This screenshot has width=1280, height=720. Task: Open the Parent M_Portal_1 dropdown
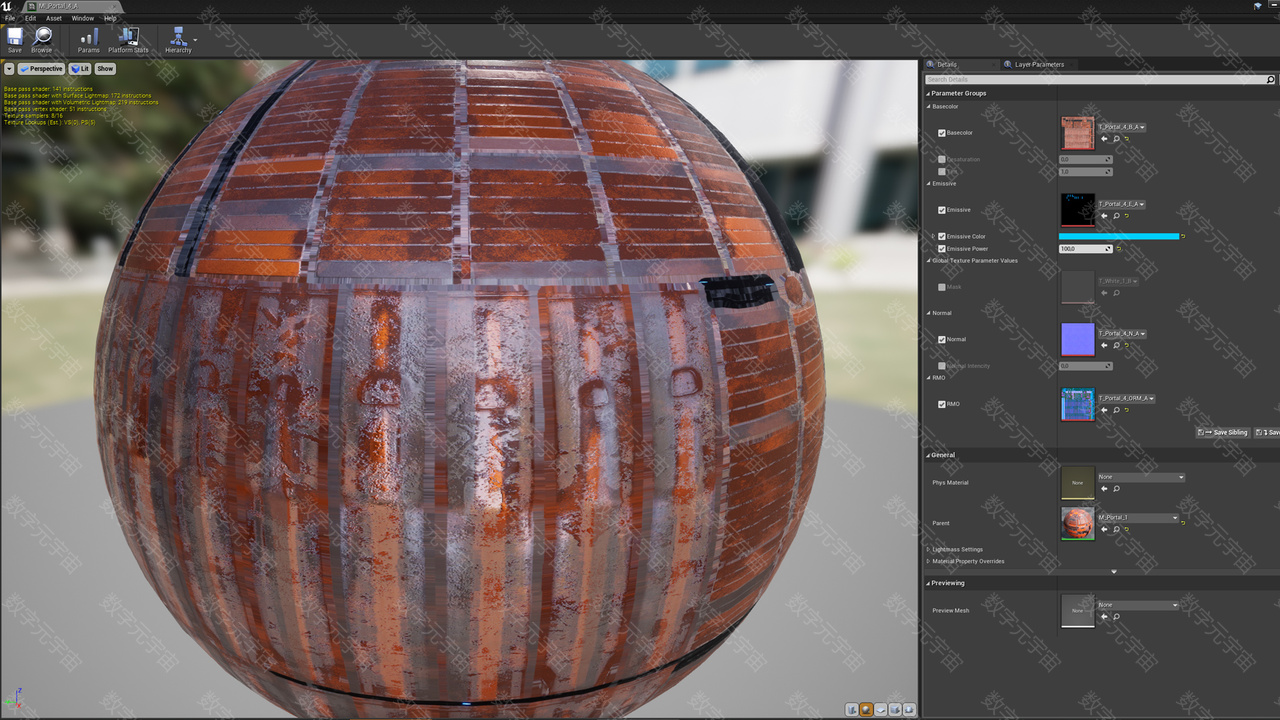(1138, 517)
